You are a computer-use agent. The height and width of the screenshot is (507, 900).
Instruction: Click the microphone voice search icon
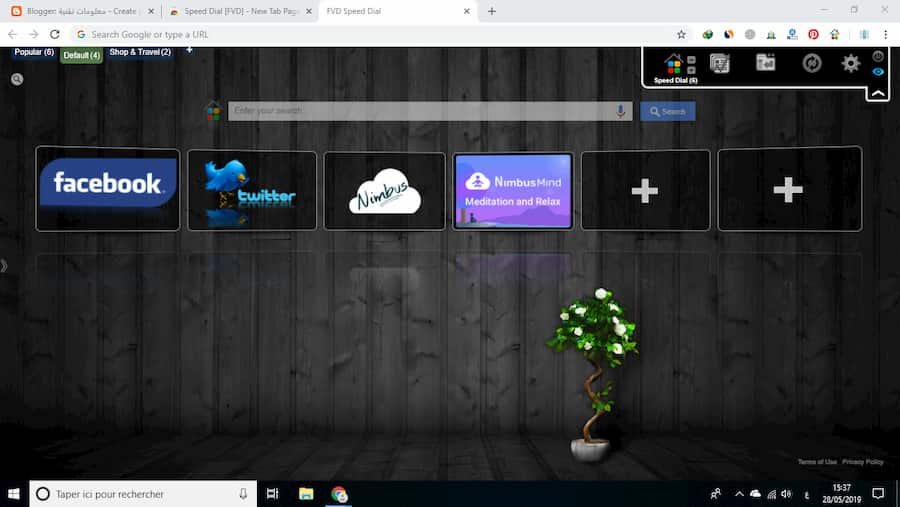(x=621, y=111)
